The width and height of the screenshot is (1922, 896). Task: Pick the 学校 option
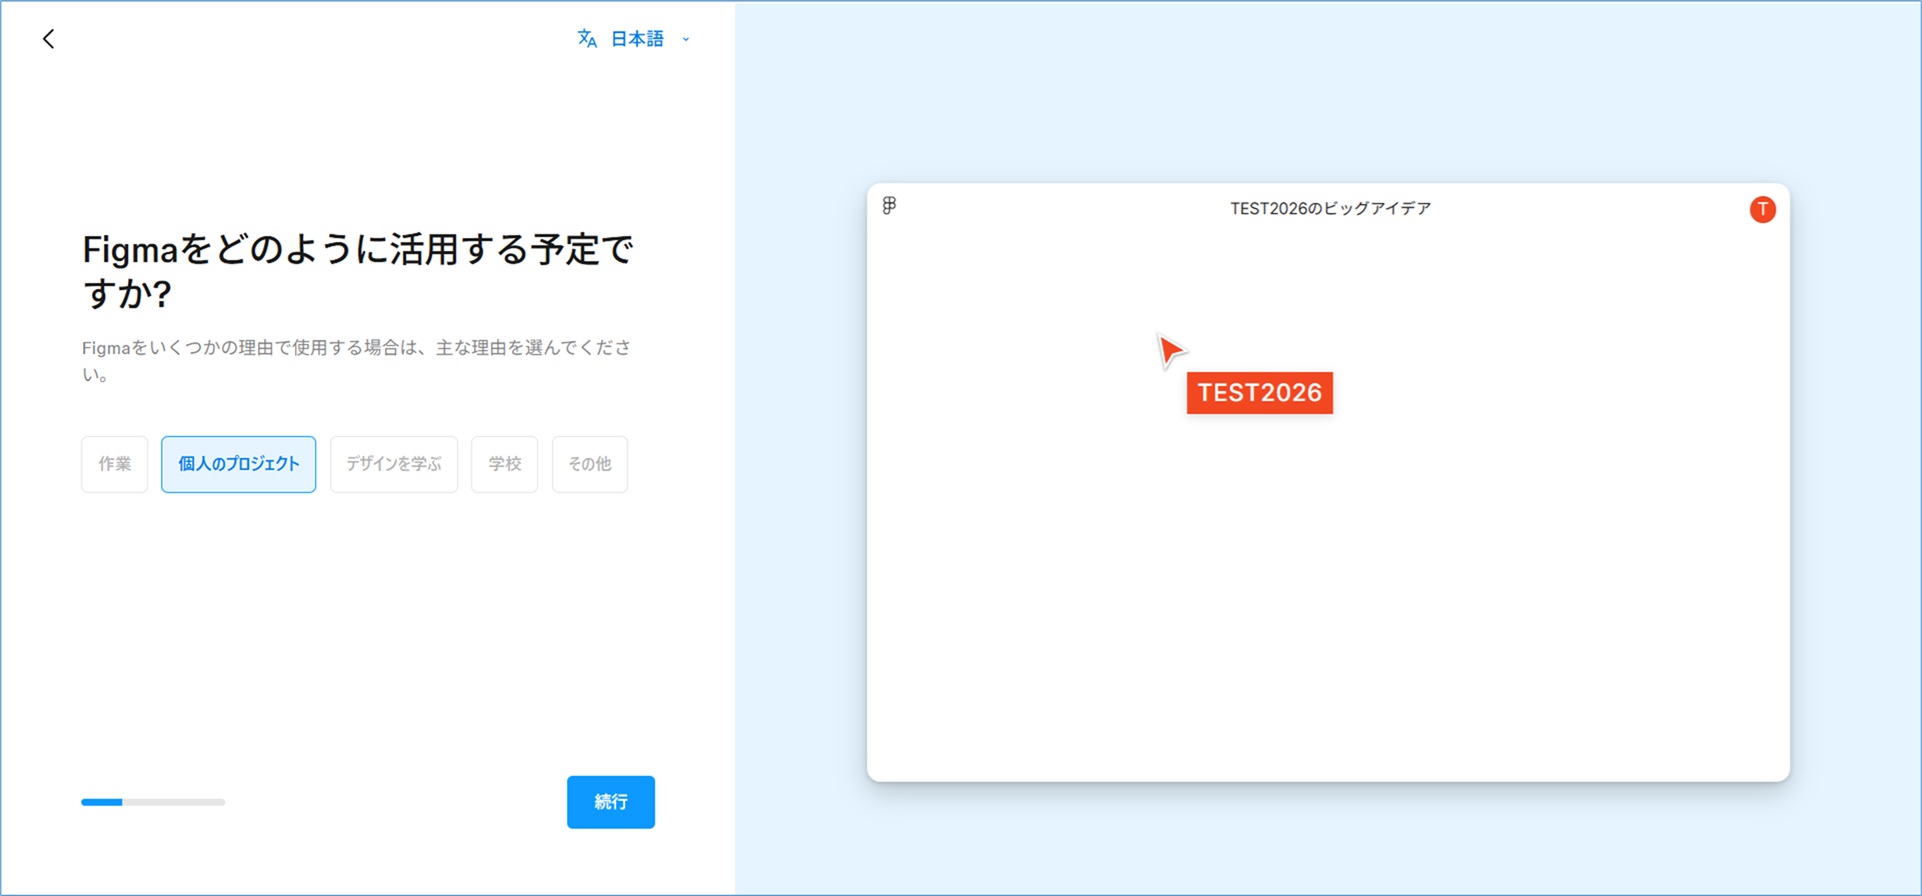[505, 464]
